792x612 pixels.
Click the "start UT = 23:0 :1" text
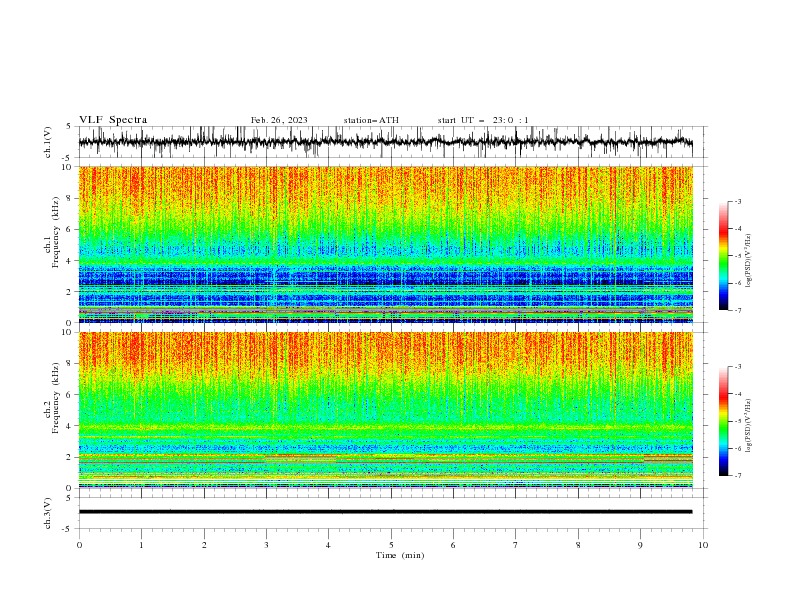(483, 120)
